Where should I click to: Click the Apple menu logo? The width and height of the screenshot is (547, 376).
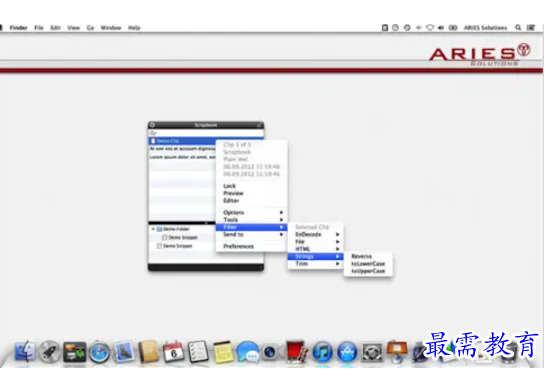click(1, 28)
